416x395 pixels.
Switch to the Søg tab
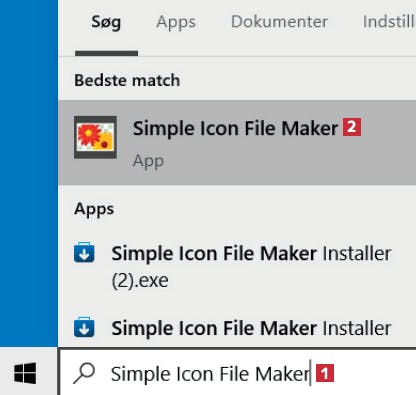click(x=106, y=23)
